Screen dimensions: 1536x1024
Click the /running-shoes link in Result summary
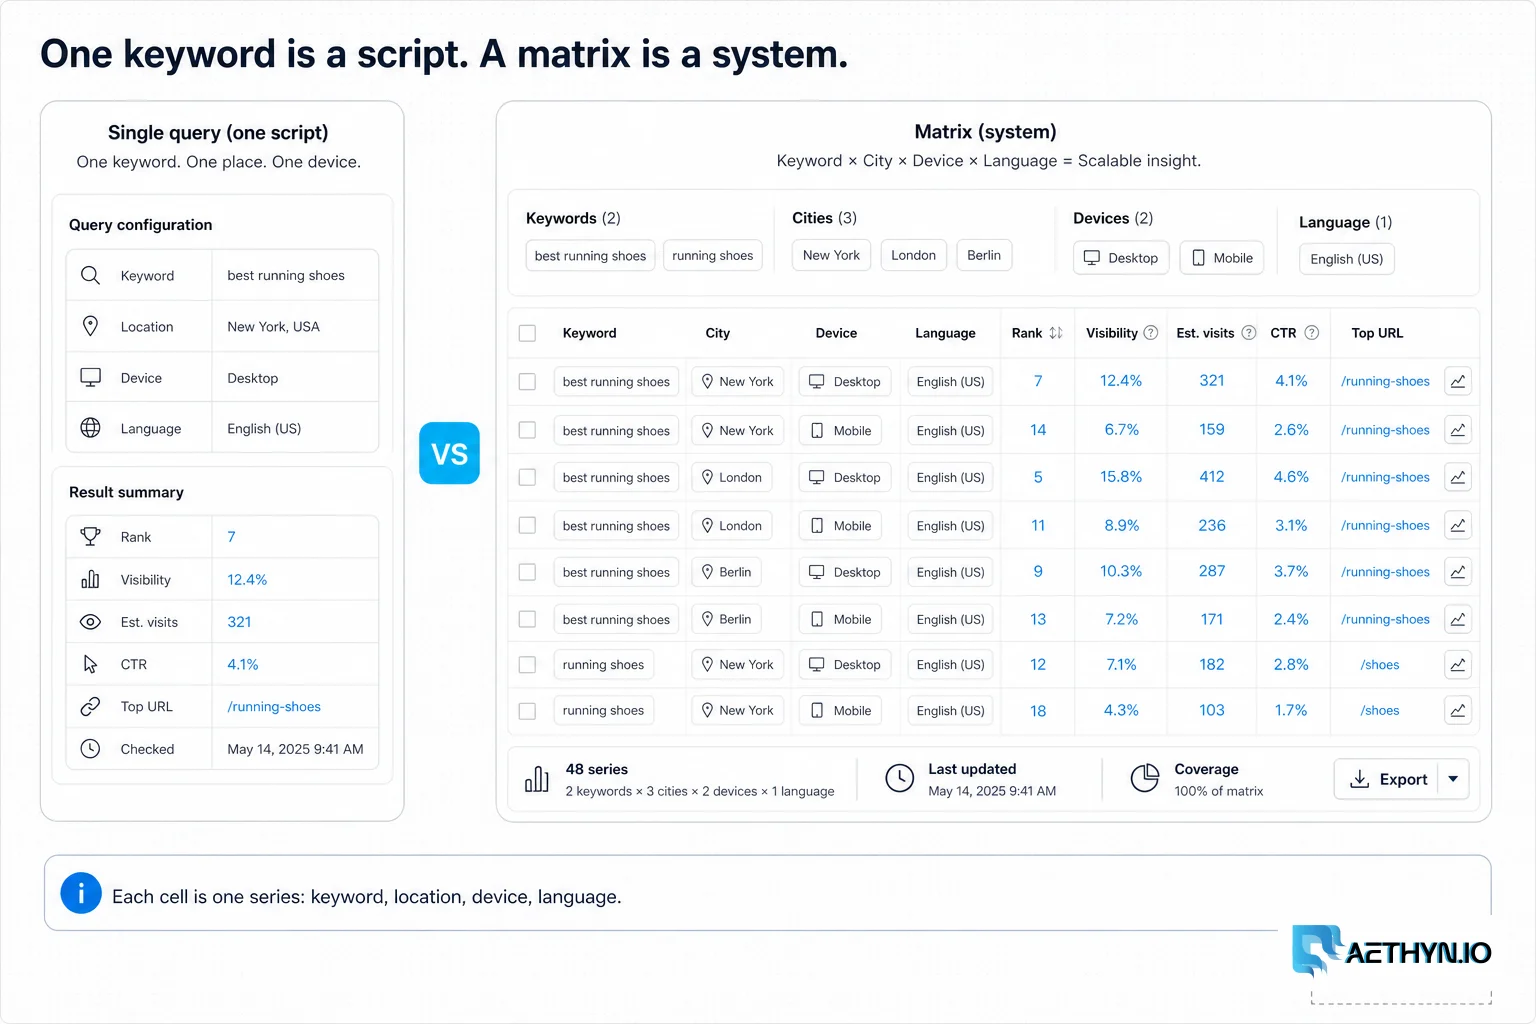click(x=274, y=707)
